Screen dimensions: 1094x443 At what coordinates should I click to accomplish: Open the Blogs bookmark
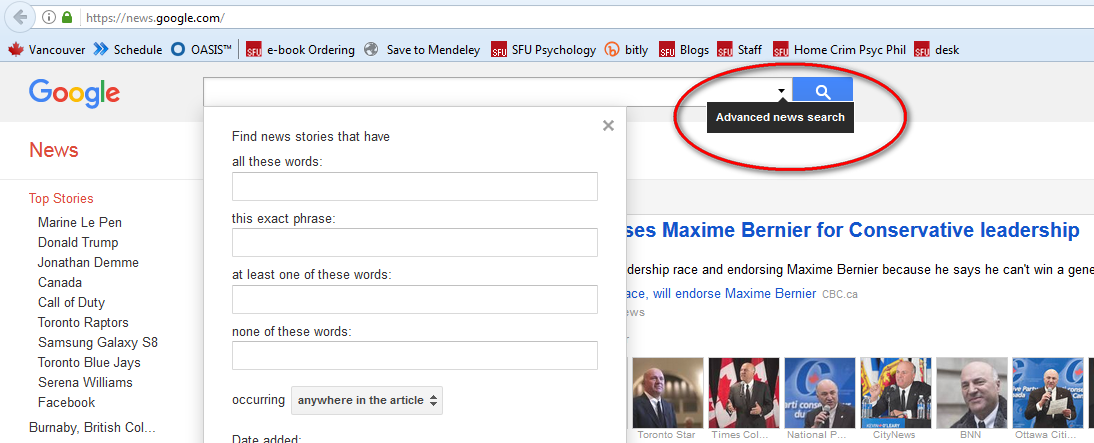pos(684,50)
